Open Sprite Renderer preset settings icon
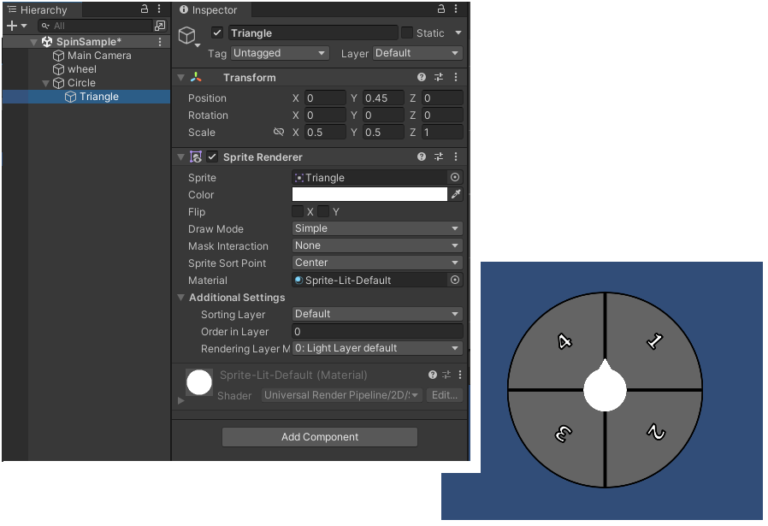 [439, 157]
